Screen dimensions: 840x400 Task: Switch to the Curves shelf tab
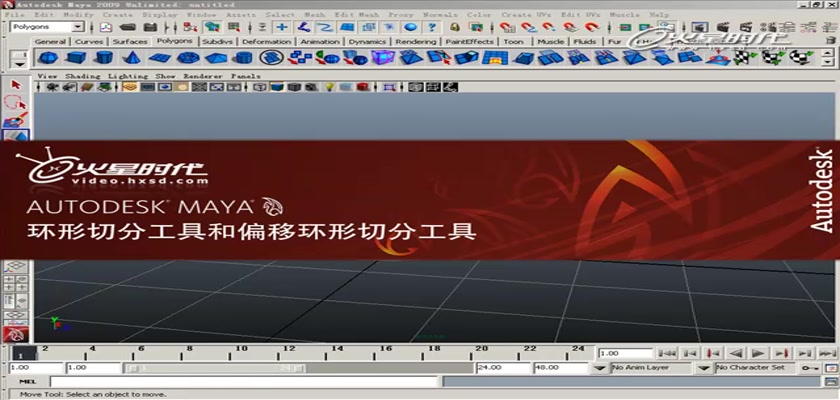click(88, 41)
